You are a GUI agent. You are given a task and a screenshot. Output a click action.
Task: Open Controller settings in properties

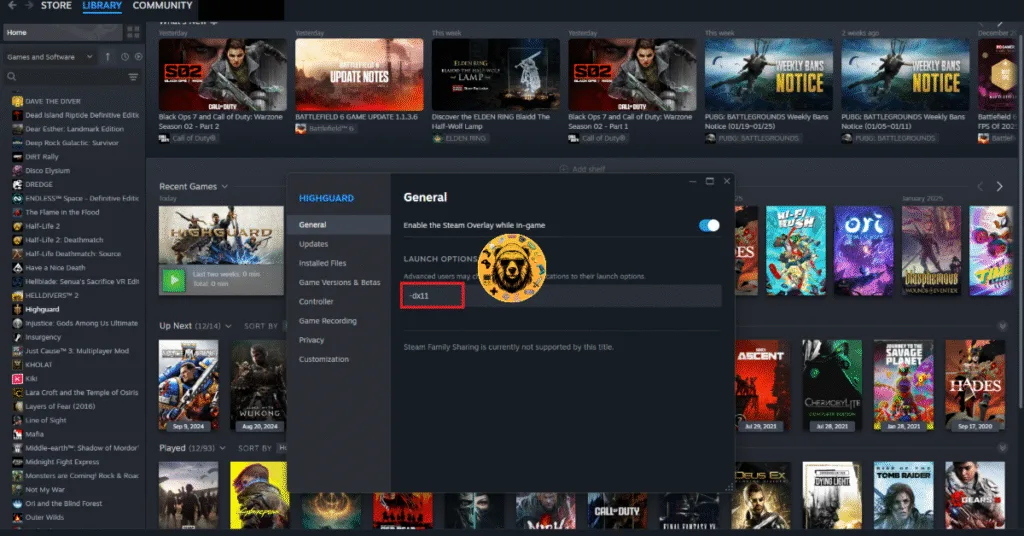click(x=339, y=302)
